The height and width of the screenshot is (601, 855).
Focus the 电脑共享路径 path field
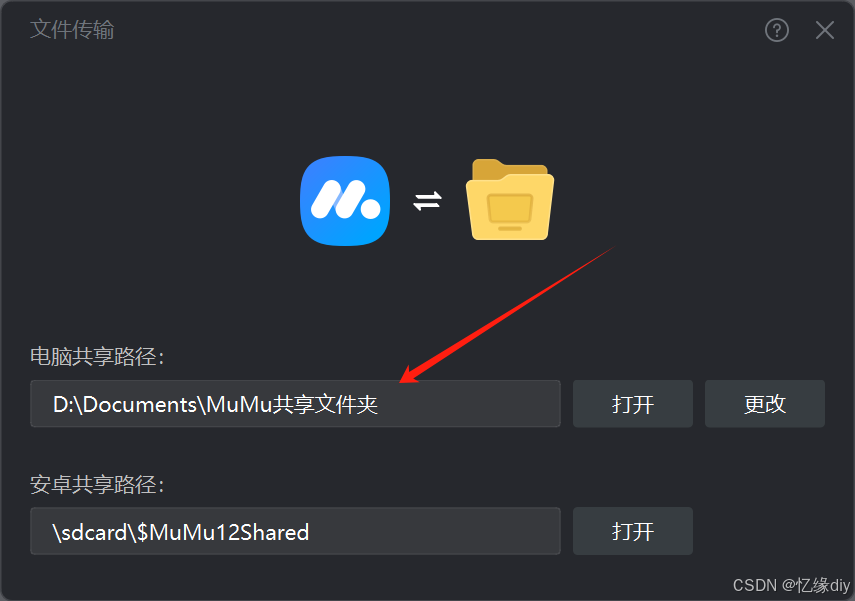tap(295, 404)
